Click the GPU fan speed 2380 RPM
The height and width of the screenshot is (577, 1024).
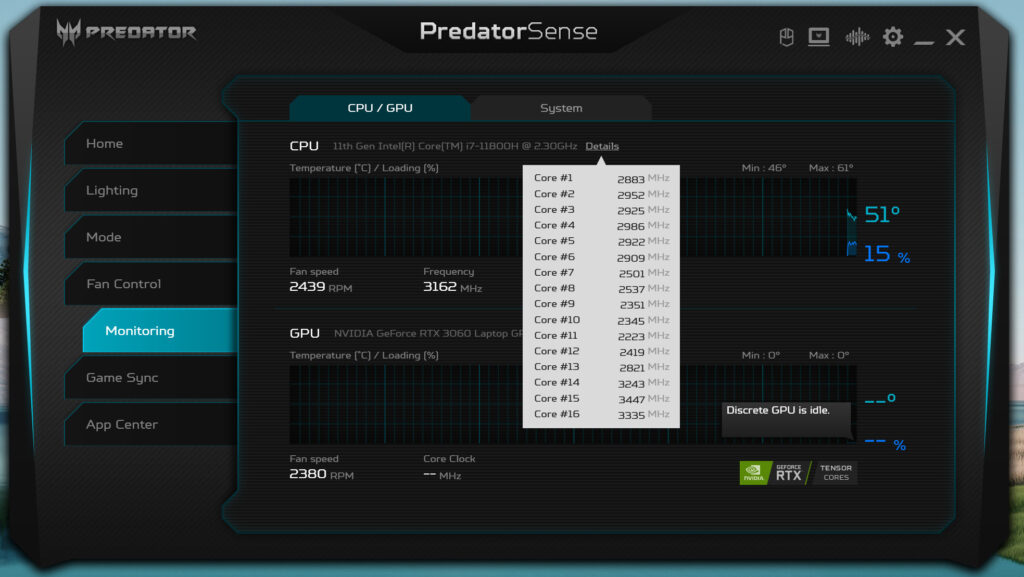coord(321,475)
